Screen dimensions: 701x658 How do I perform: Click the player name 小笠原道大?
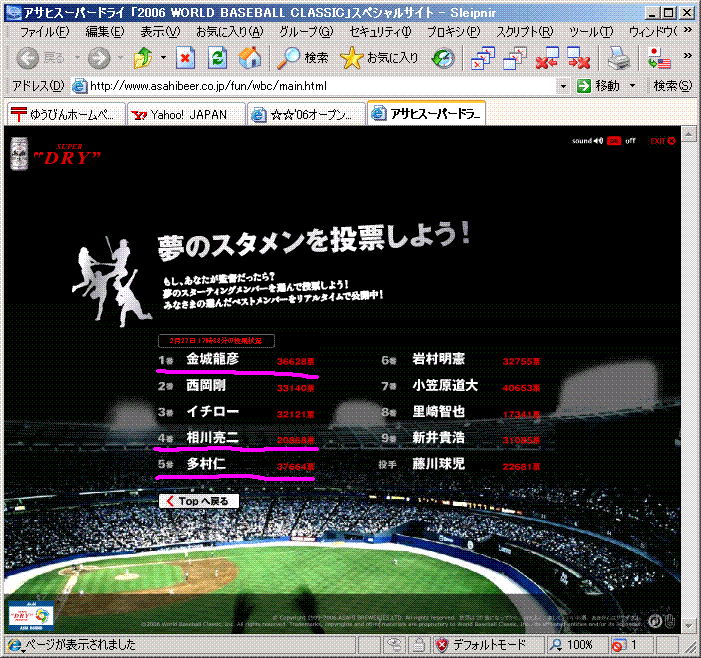(x=445, y=385)
